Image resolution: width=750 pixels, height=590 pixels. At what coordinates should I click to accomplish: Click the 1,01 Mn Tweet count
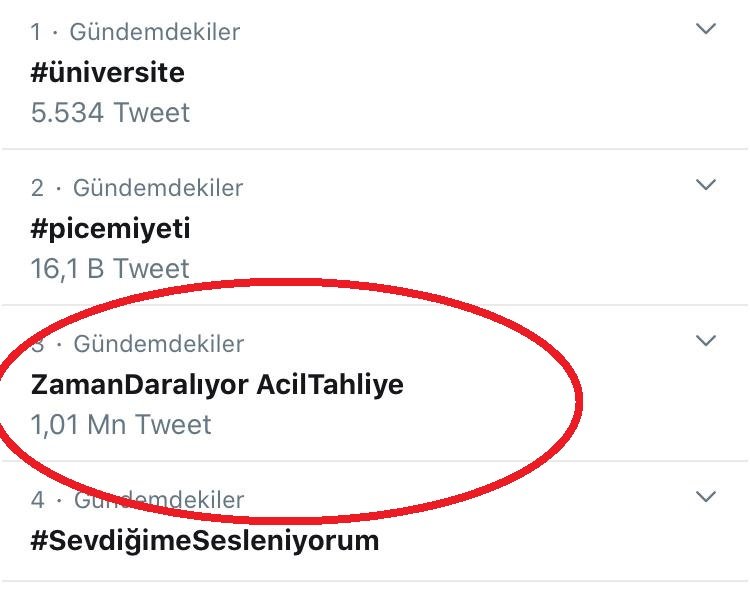point(121,424)
